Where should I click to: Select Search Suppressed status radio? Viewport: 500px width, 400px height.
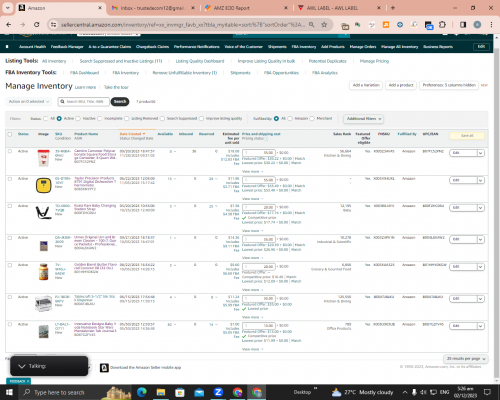tap(162, 118)
